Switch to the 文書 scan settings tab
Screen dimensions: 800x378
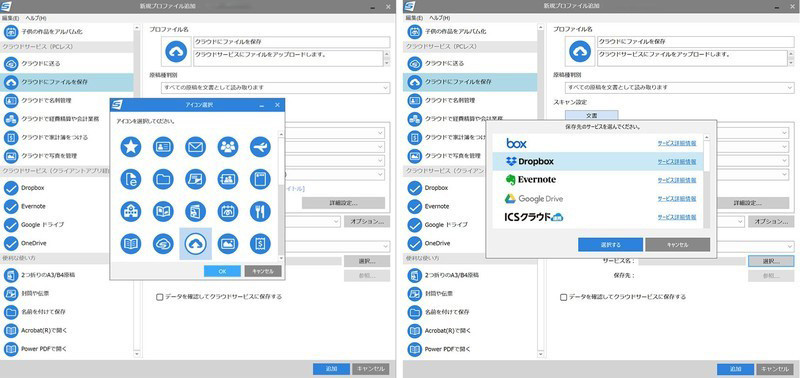click(591, 115)
